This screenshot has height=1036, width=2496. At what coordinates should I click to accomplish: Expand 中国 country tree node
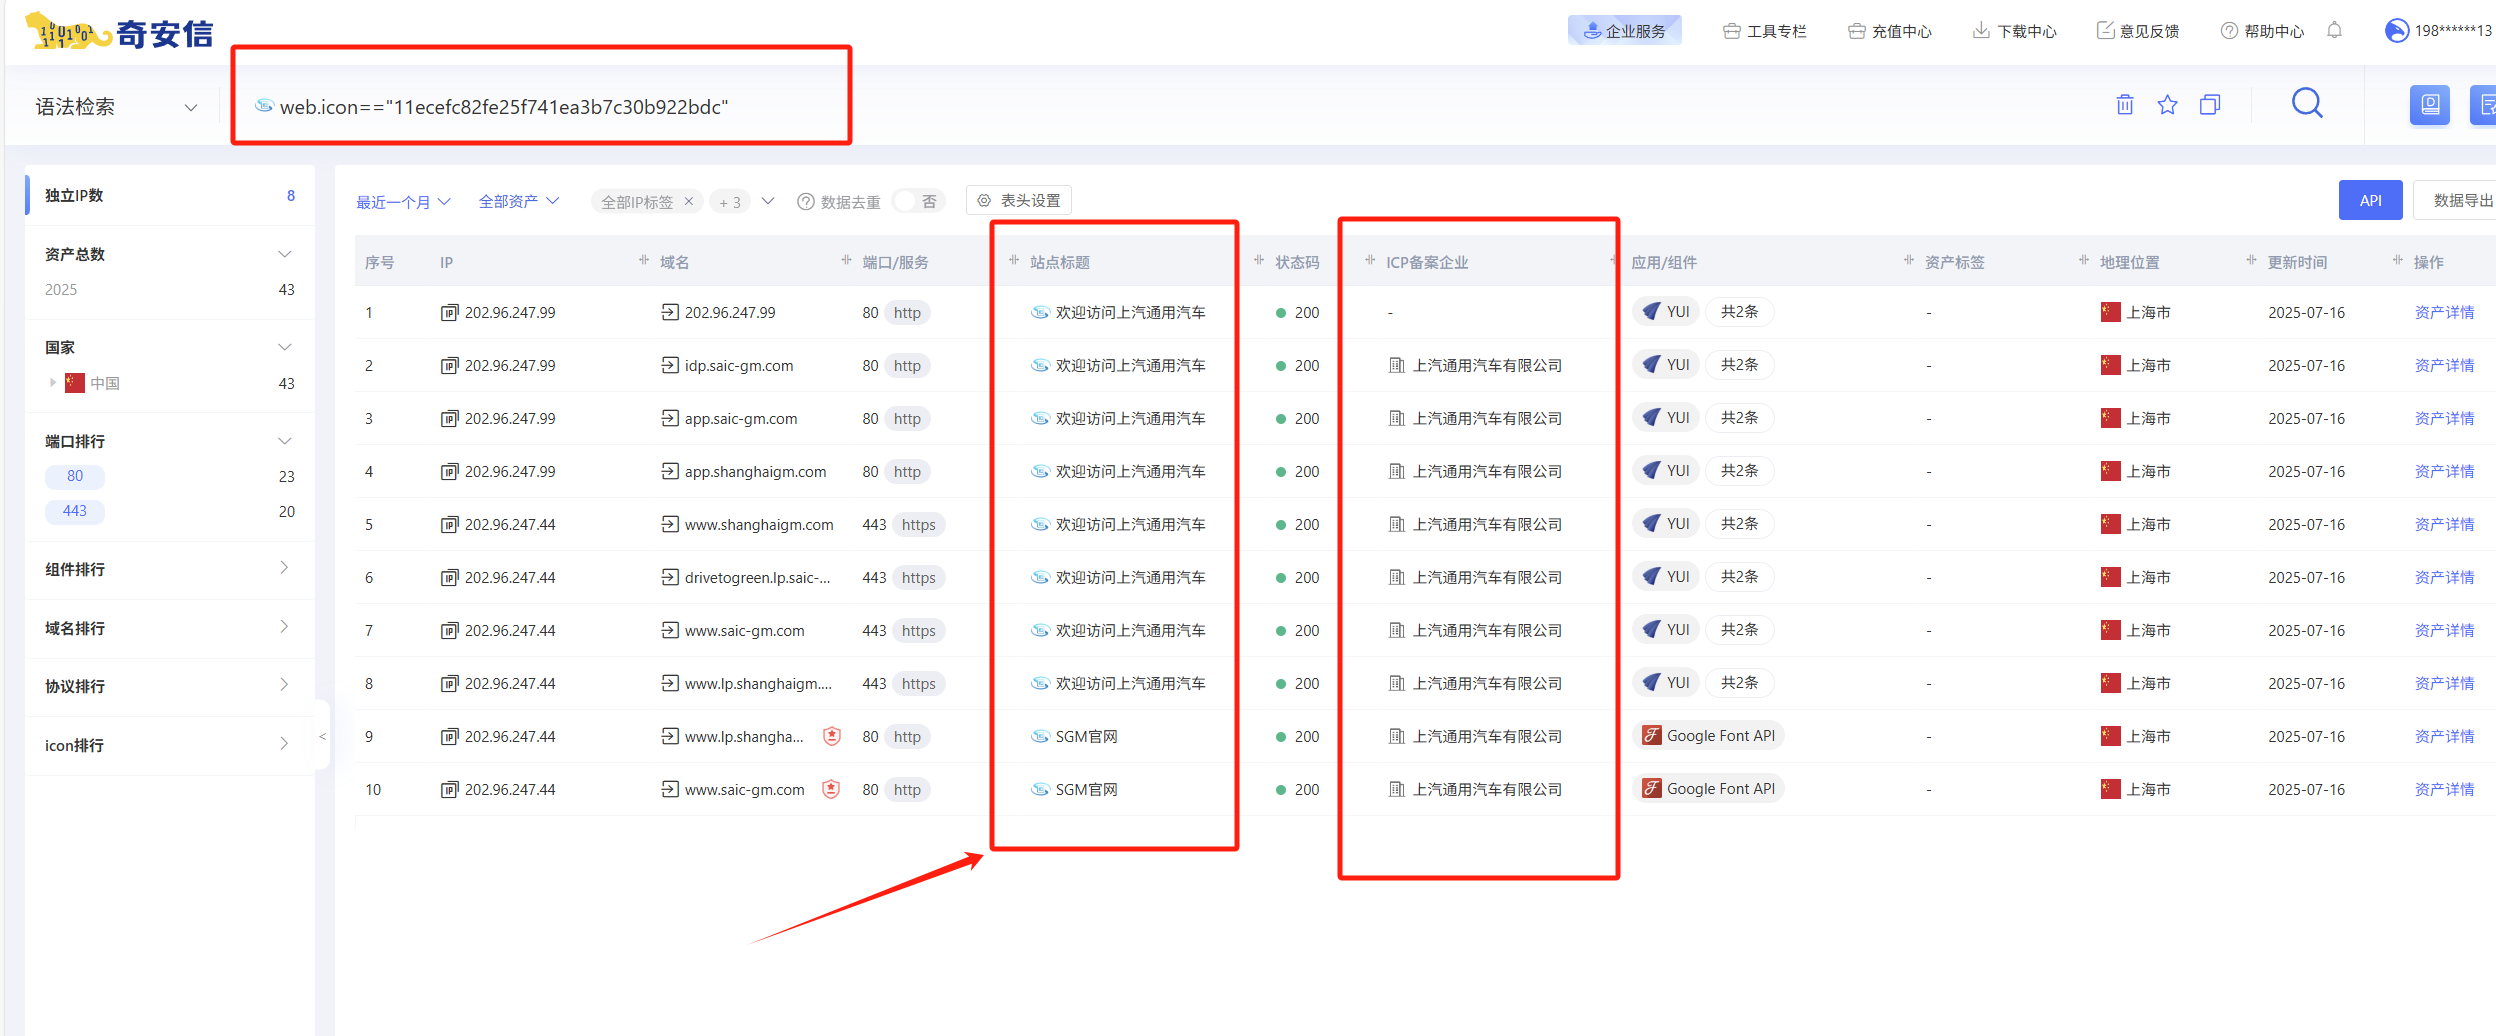click(x=52, y=382)
